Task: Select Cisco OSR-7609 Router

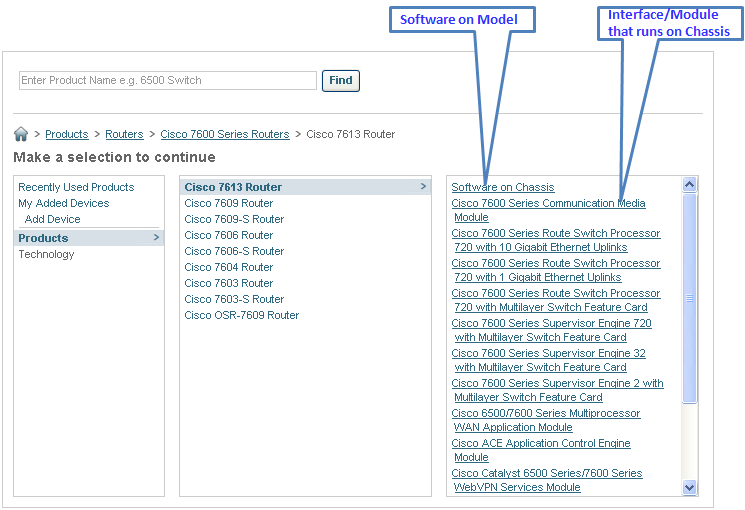Action: coord(242,315)
